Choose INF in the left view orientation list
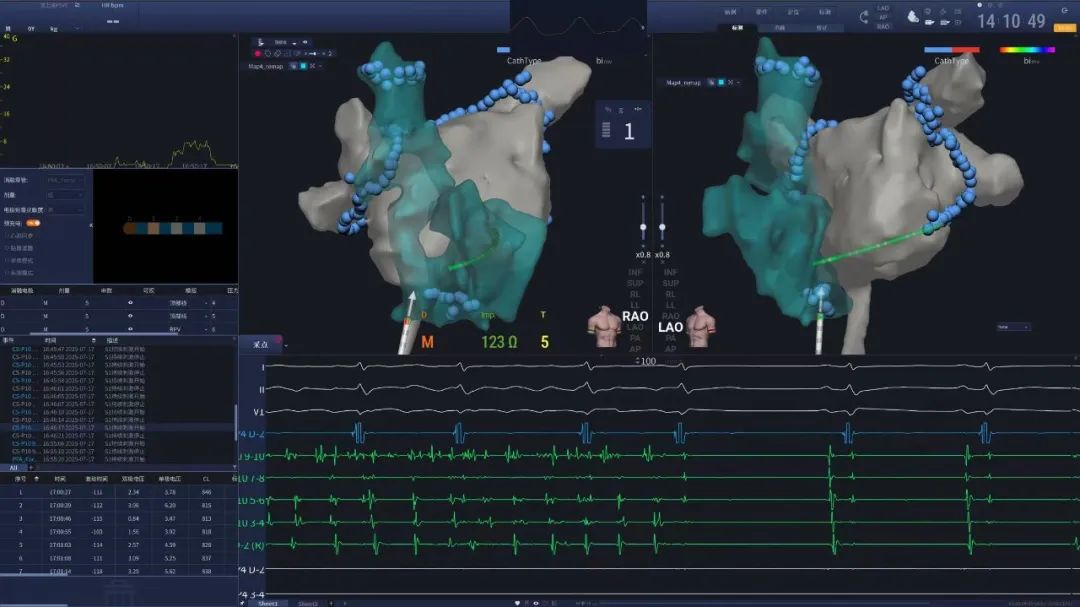This screenshot has width=1080, height=607. coord(635,272)
